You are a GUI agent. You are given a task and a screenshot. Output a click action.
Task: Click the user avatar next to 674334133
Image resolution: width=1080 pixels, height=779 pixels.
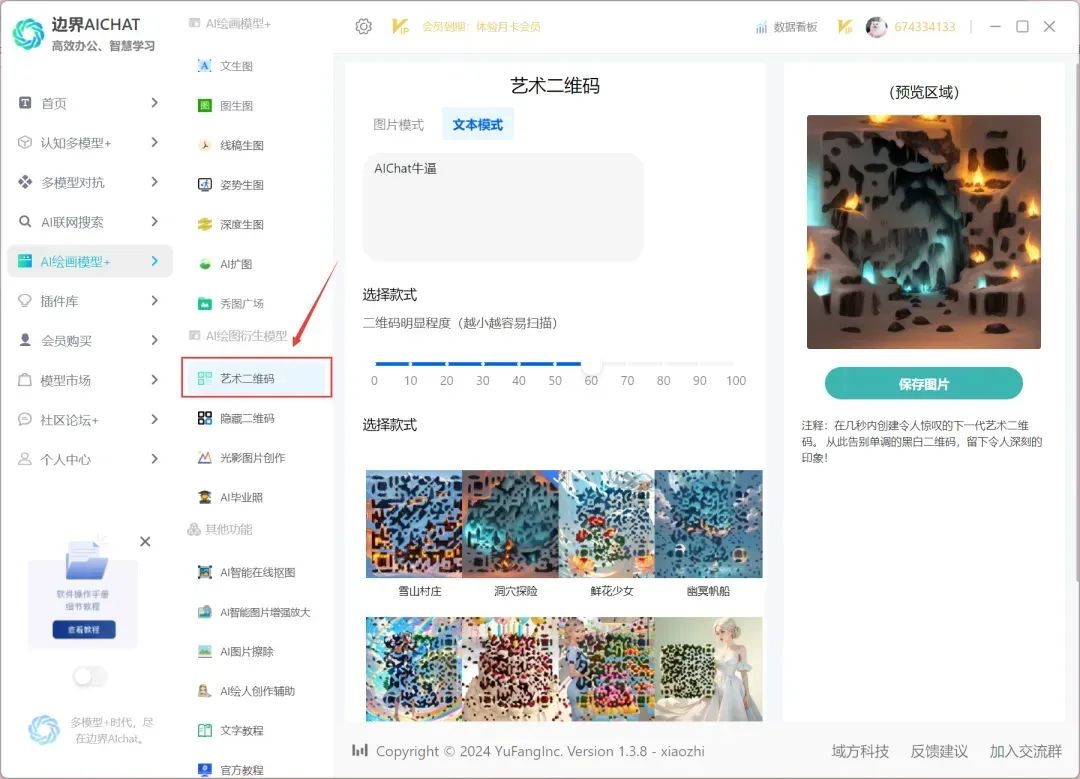click(x=876, y=27)
